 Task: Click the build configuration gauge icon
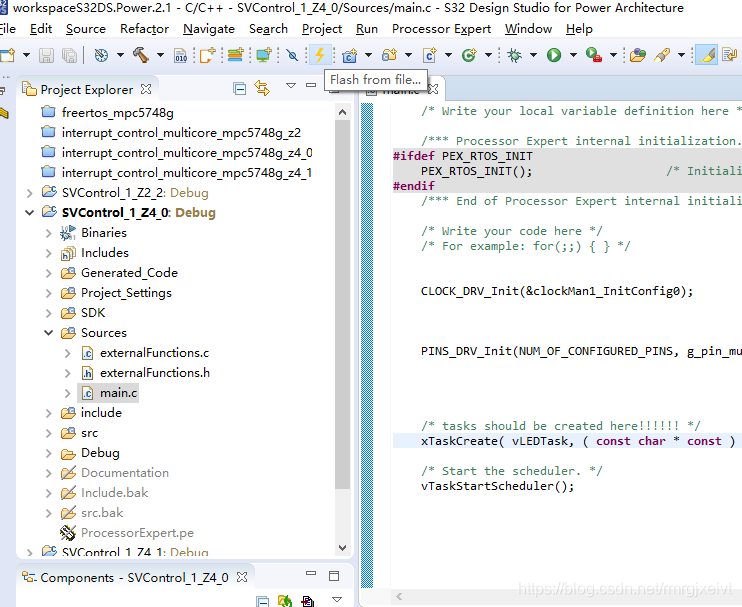coord(101,55)
